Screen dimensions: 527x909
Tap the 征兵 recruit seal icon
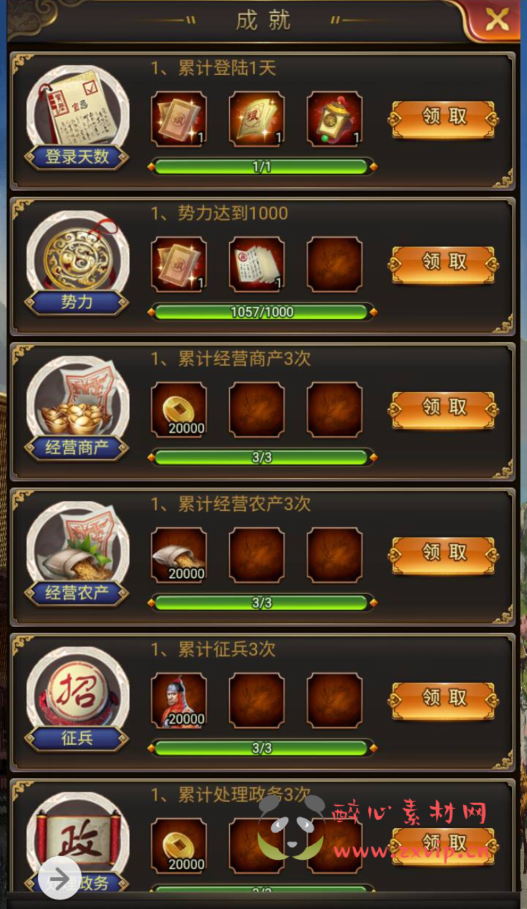77,689
